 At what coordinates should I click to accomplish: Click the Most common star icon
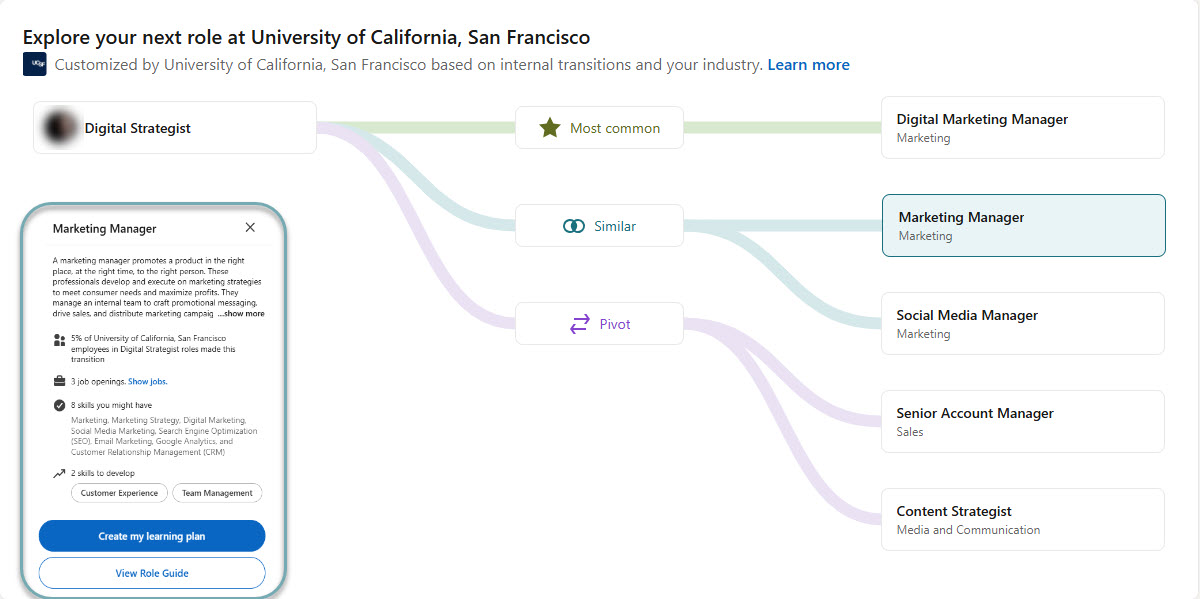pyautogui.click(x=550, y=128)
